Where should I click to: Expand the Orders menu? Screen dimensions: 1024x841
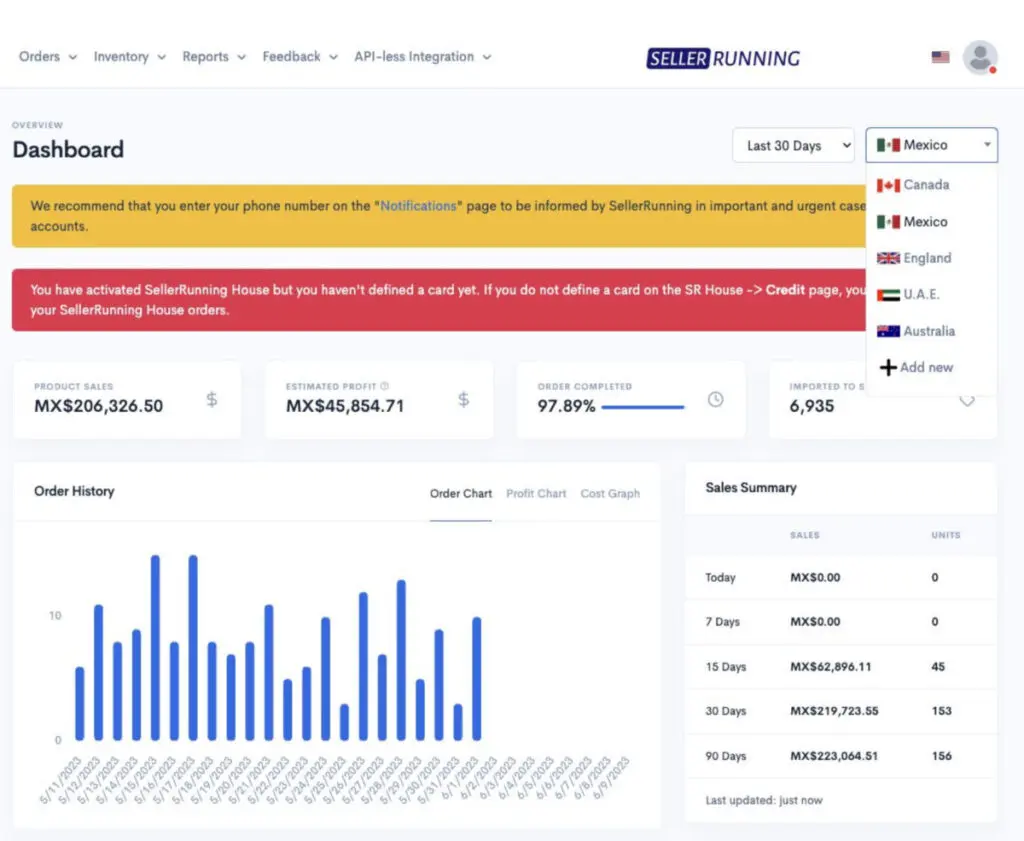click(x=47, y=57)
